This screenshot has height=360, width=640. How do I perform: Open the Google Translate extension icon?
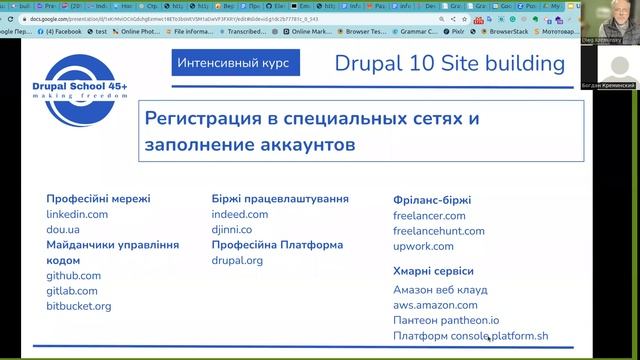(x=489, y=19)
